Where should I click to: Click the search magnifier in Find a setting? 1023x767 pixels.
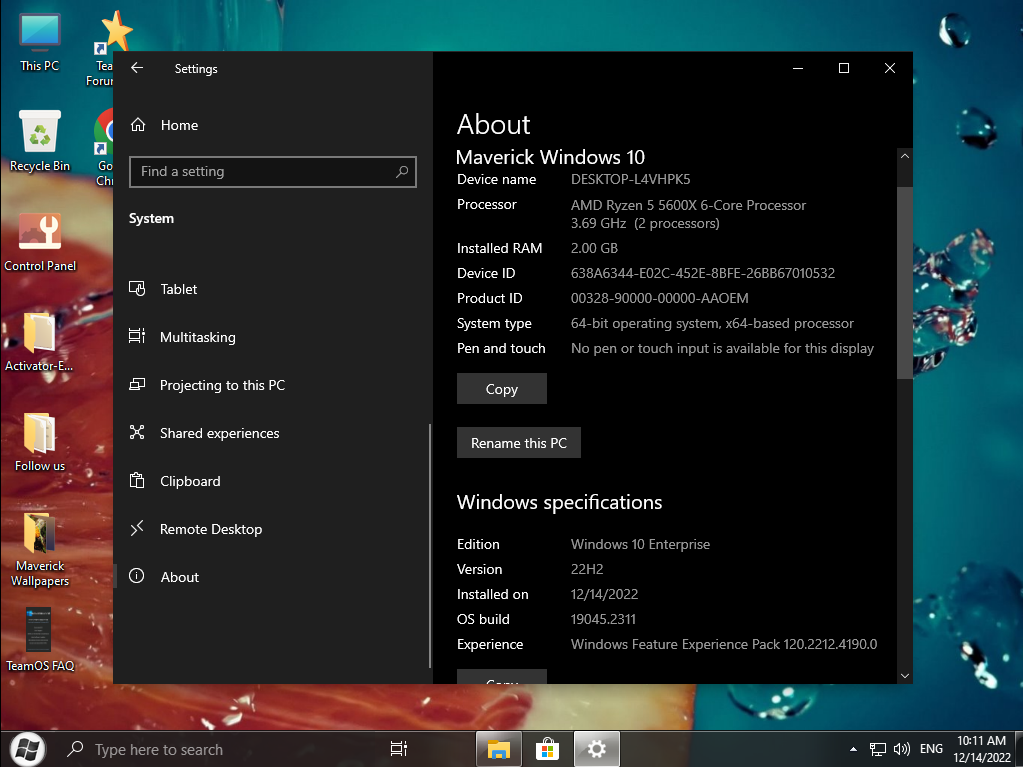click(402, 172)
